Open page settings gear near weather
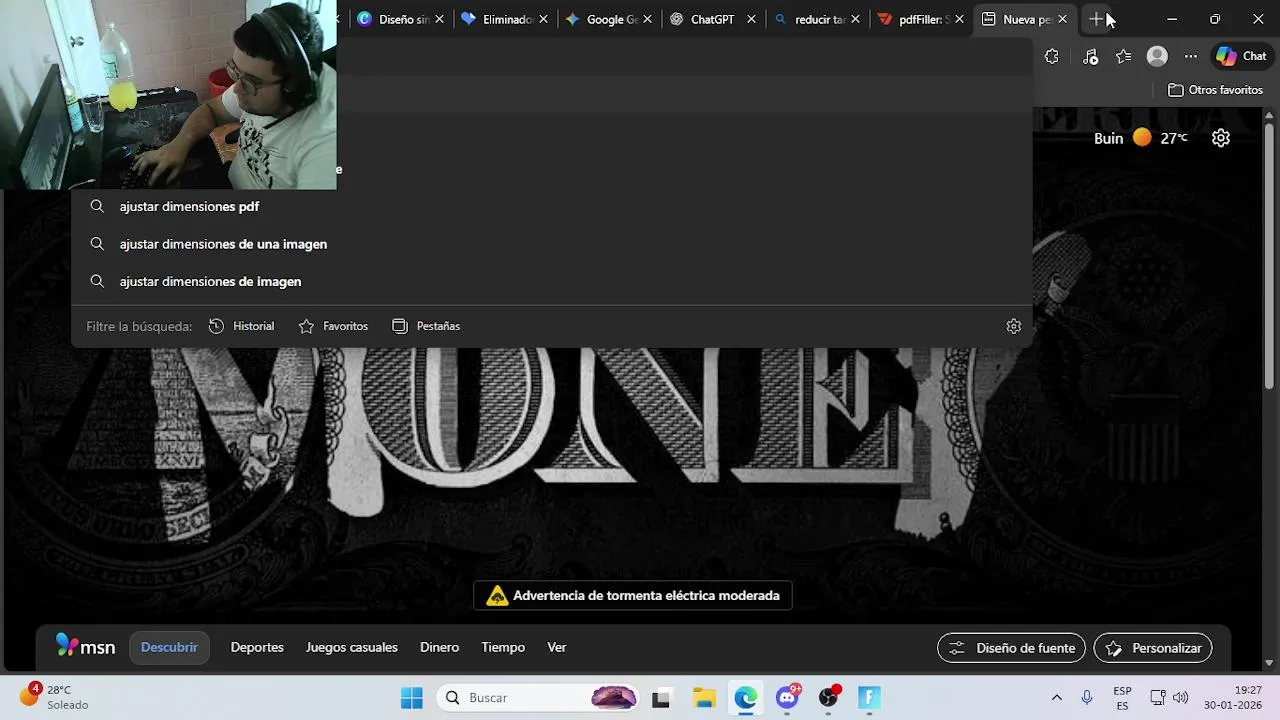This screenshot has width=1280, height=720. click(1221, 138)
